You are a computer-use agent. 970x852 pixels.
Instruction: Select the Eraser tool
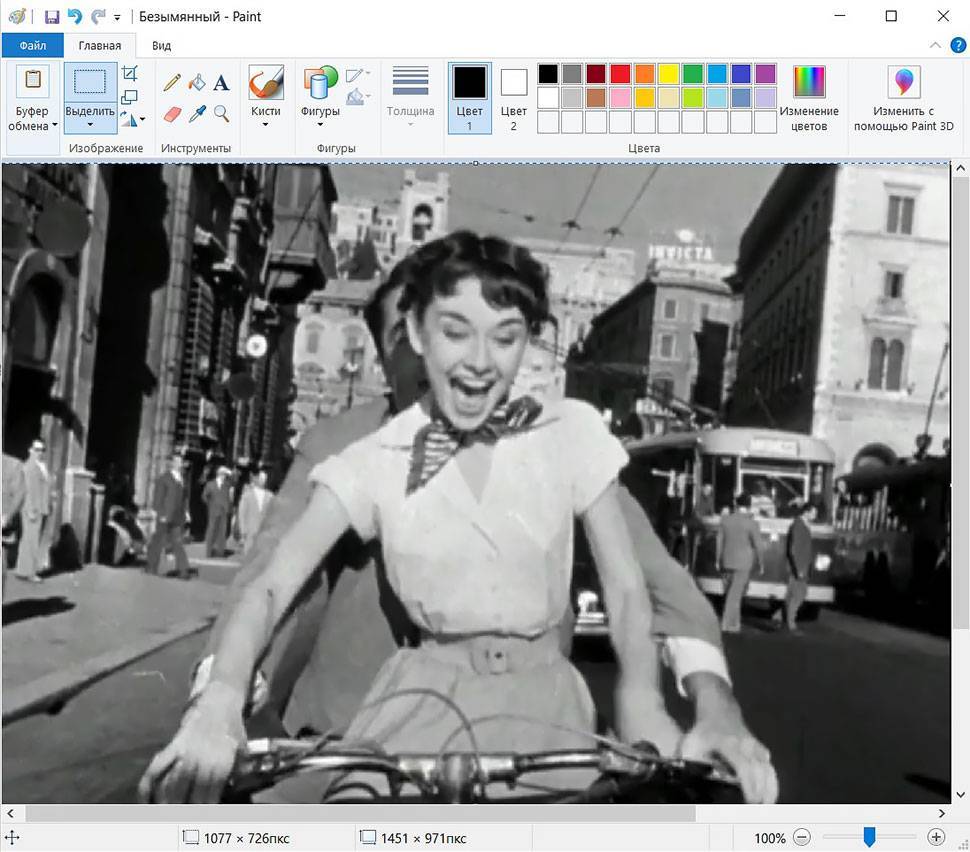pyautogui.click(x=172, y=114)
